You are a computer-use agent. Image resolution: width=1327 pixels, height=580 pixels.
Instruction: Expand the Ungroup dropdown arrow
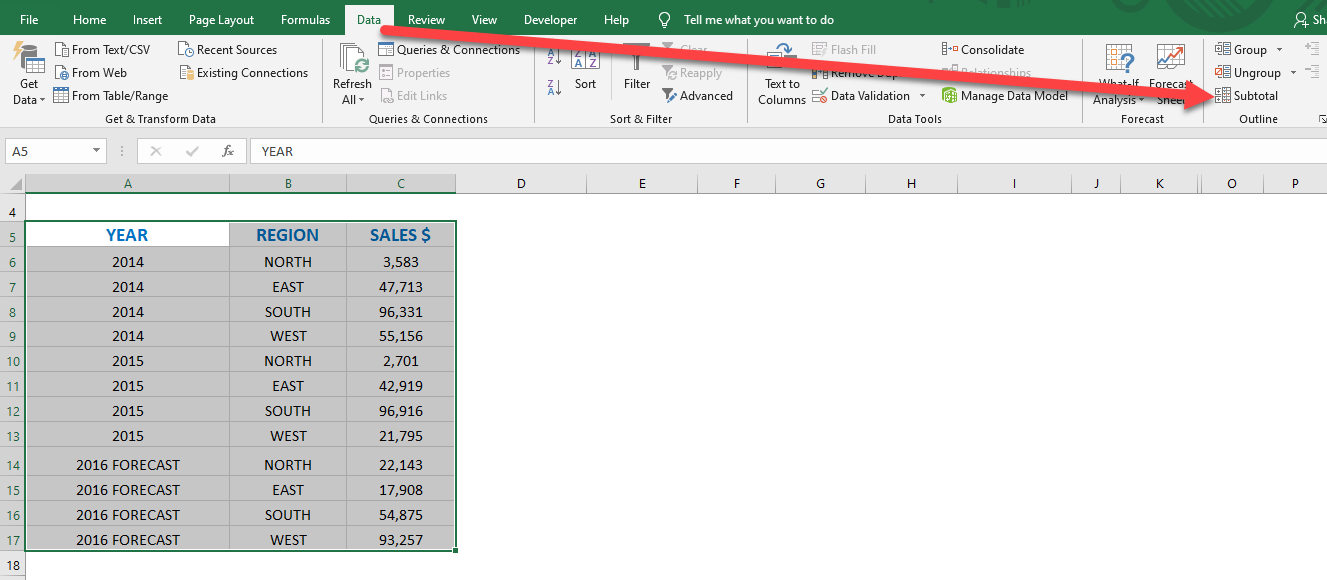(x=1293, y=73)
